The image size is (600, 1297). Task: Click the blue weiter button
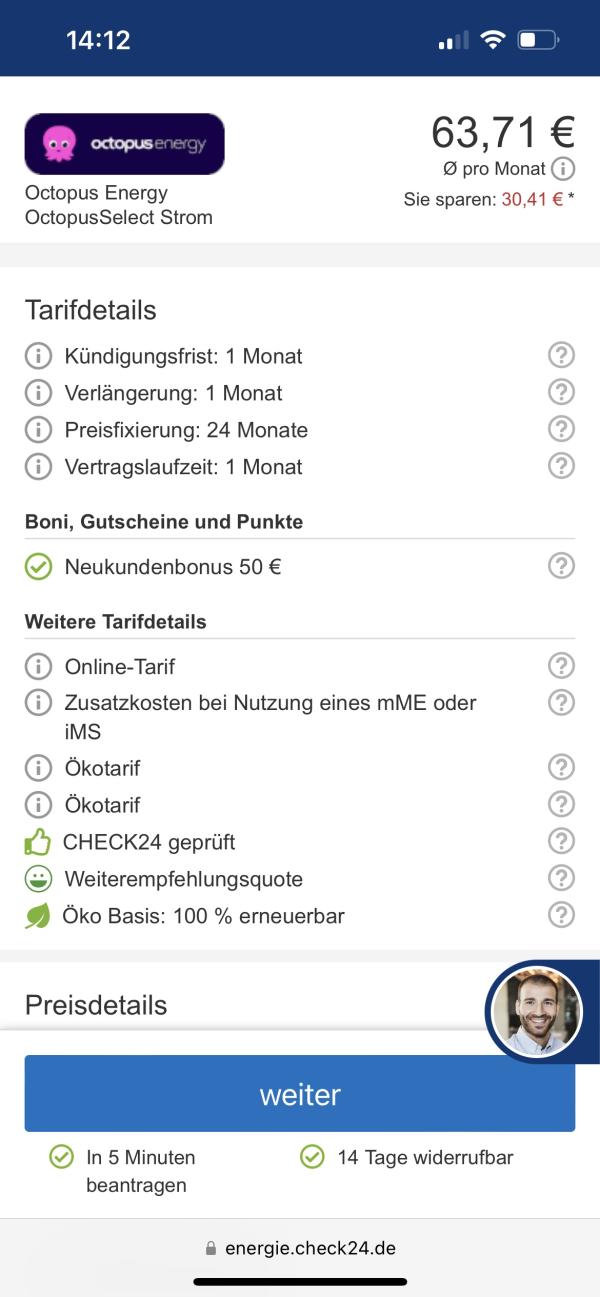[x=300, y=1094]
